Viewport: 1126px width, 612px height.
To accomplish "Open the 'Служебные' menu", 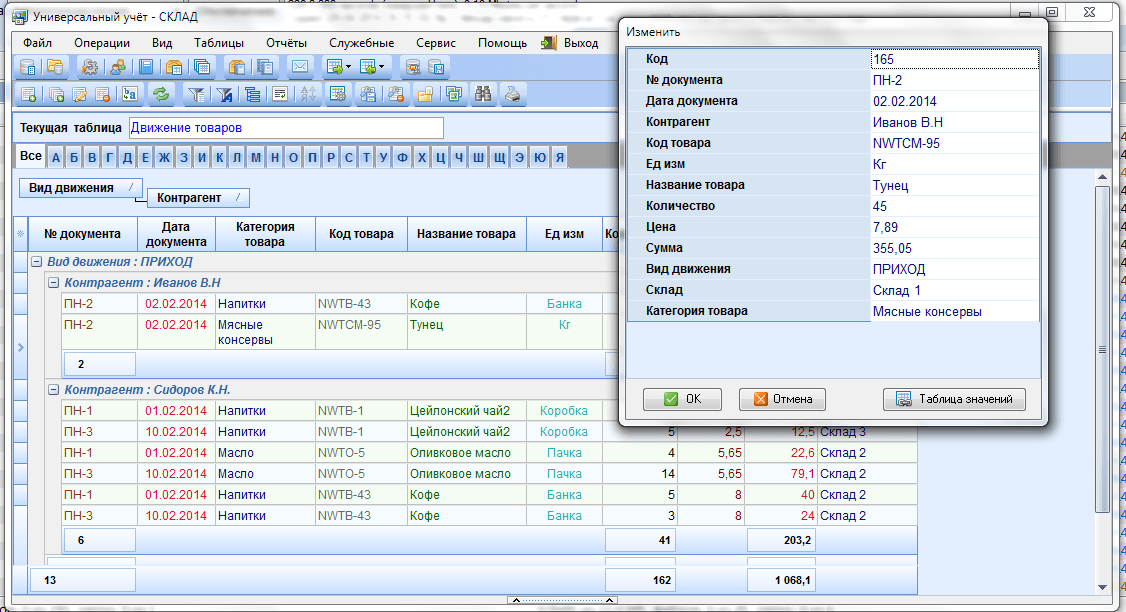I will [x=361, y=43].
